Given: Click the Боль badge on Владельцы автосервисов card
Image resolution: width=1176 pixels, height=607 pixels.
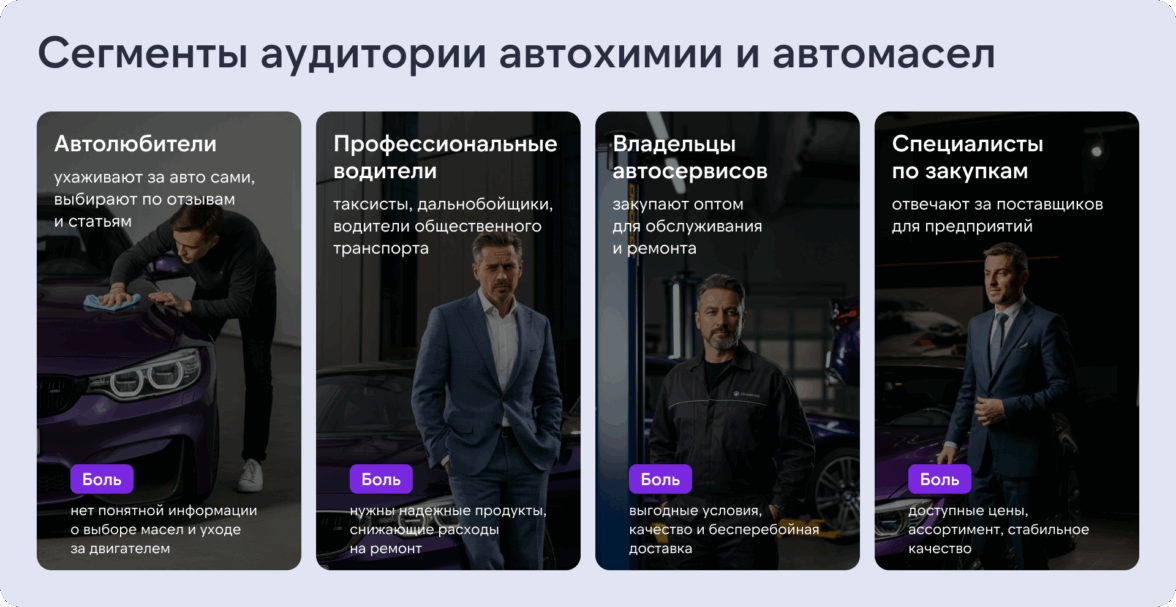Looking at the screenshot, I should pyautogui.click(x=660, y=479).
